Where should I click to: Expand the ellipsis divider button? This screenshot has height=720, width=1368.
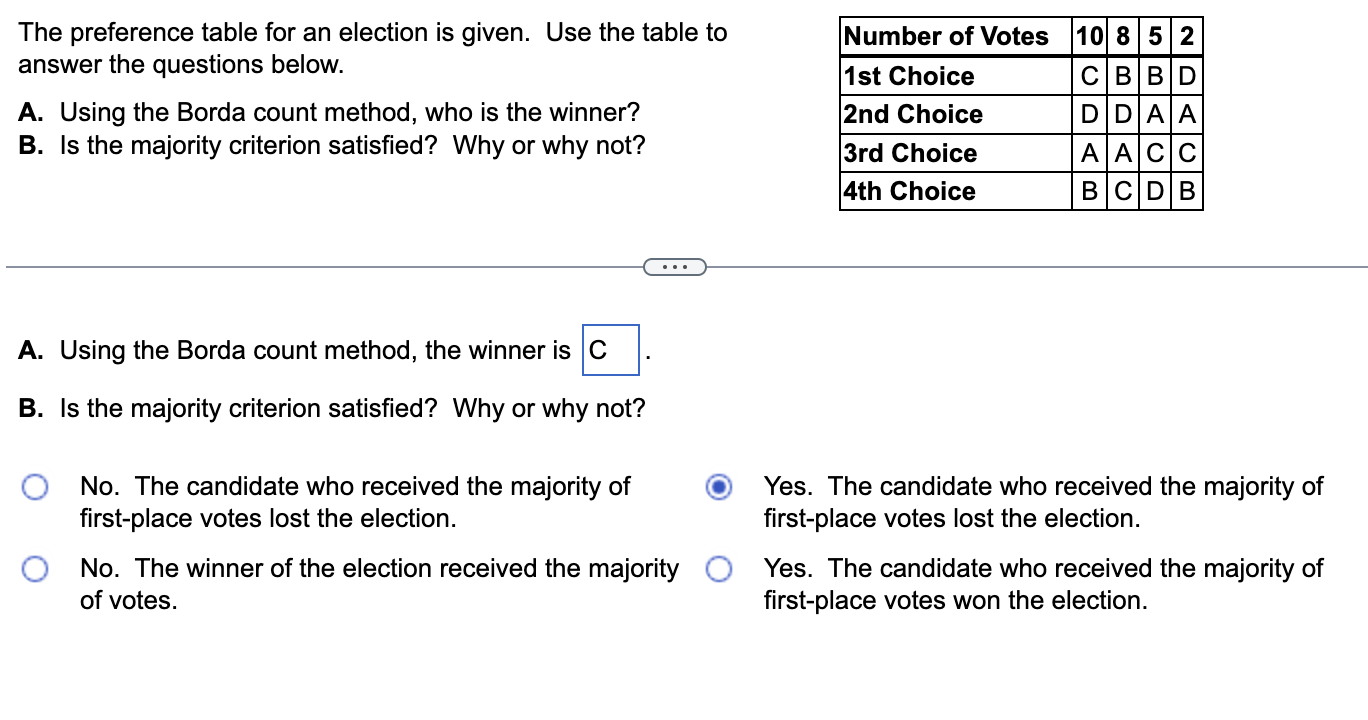tap(676, 266)
